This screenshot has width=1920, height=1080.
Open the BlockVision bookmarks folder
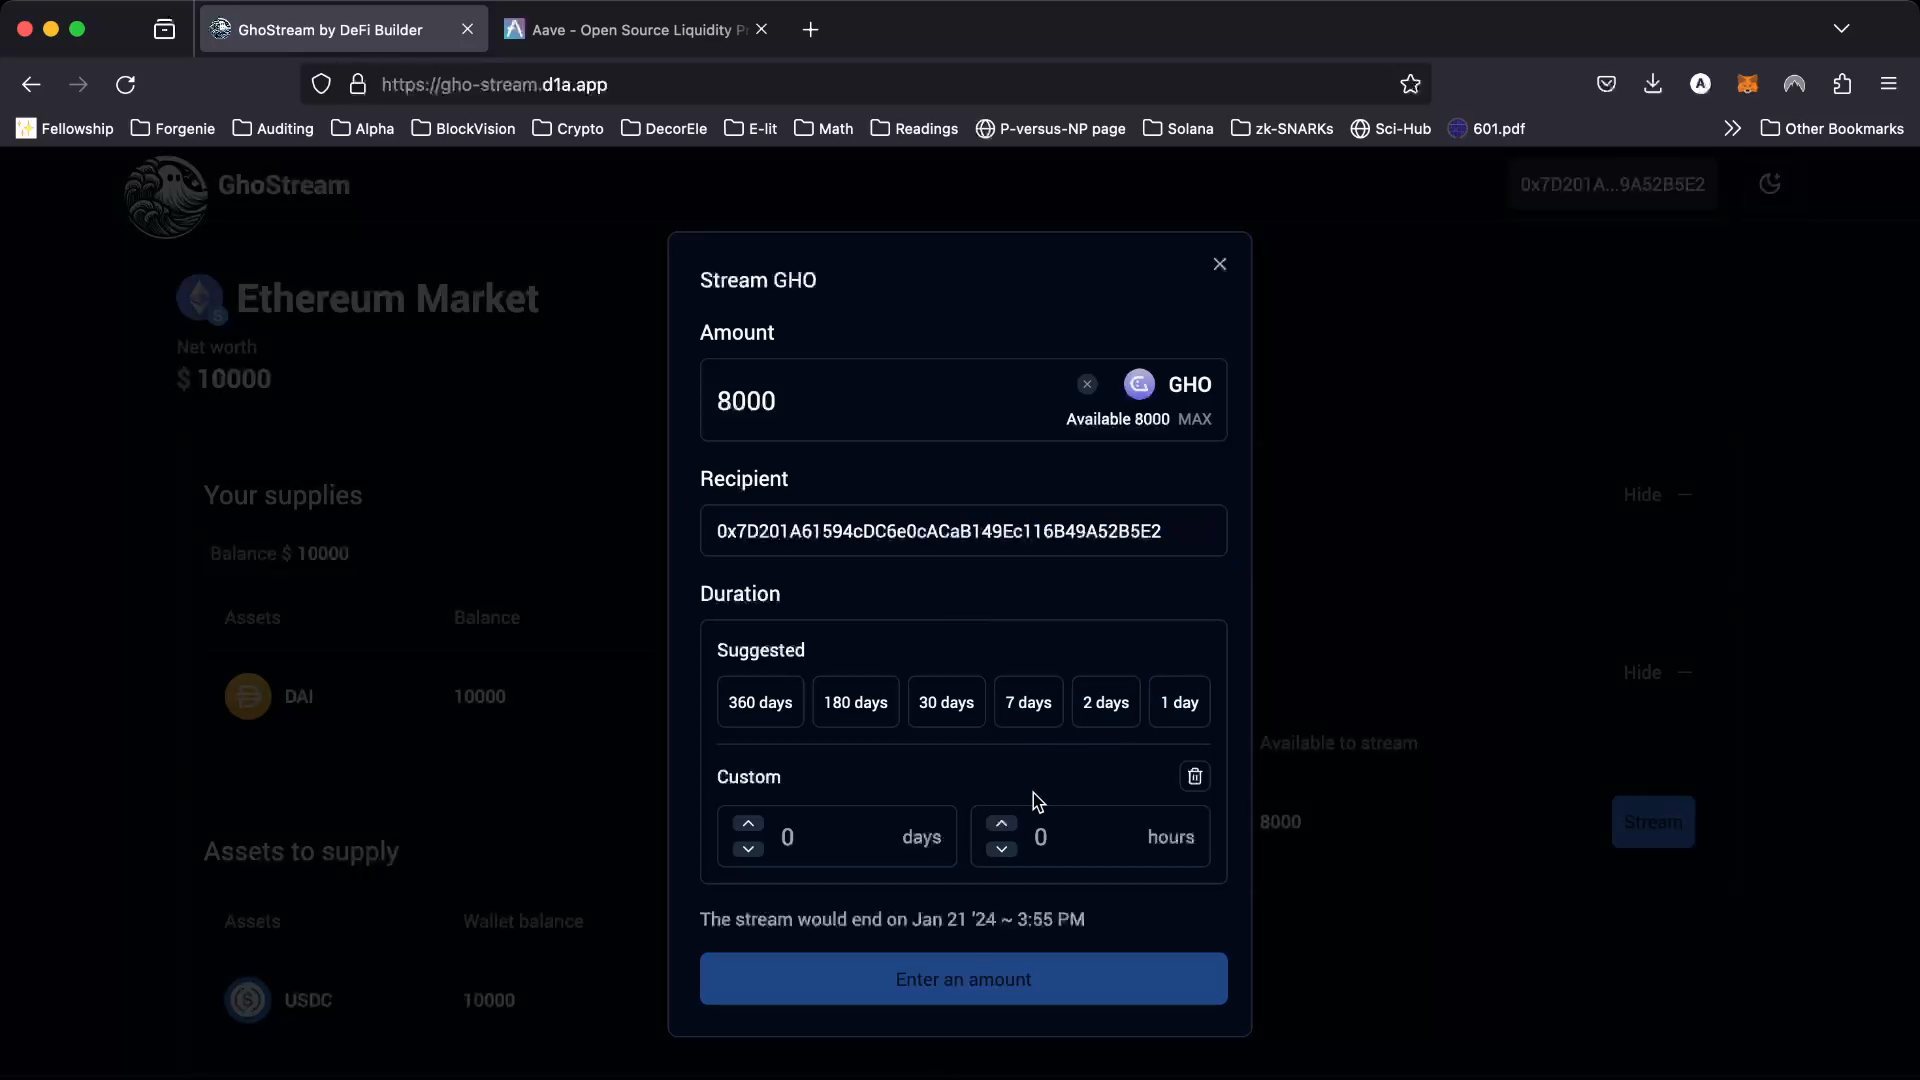pos(463,129)
